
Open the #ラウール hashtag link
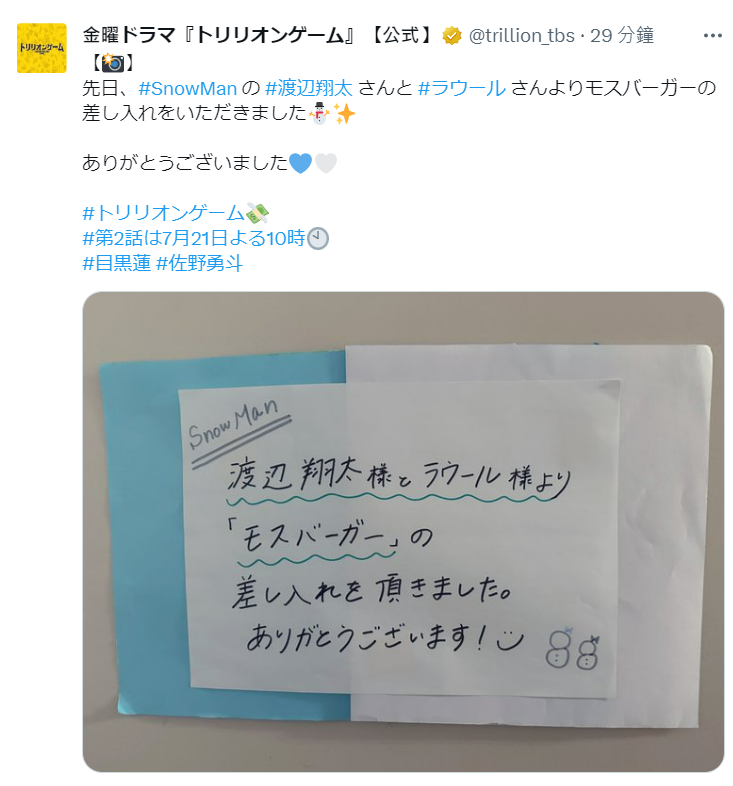(x=462, y=88)
